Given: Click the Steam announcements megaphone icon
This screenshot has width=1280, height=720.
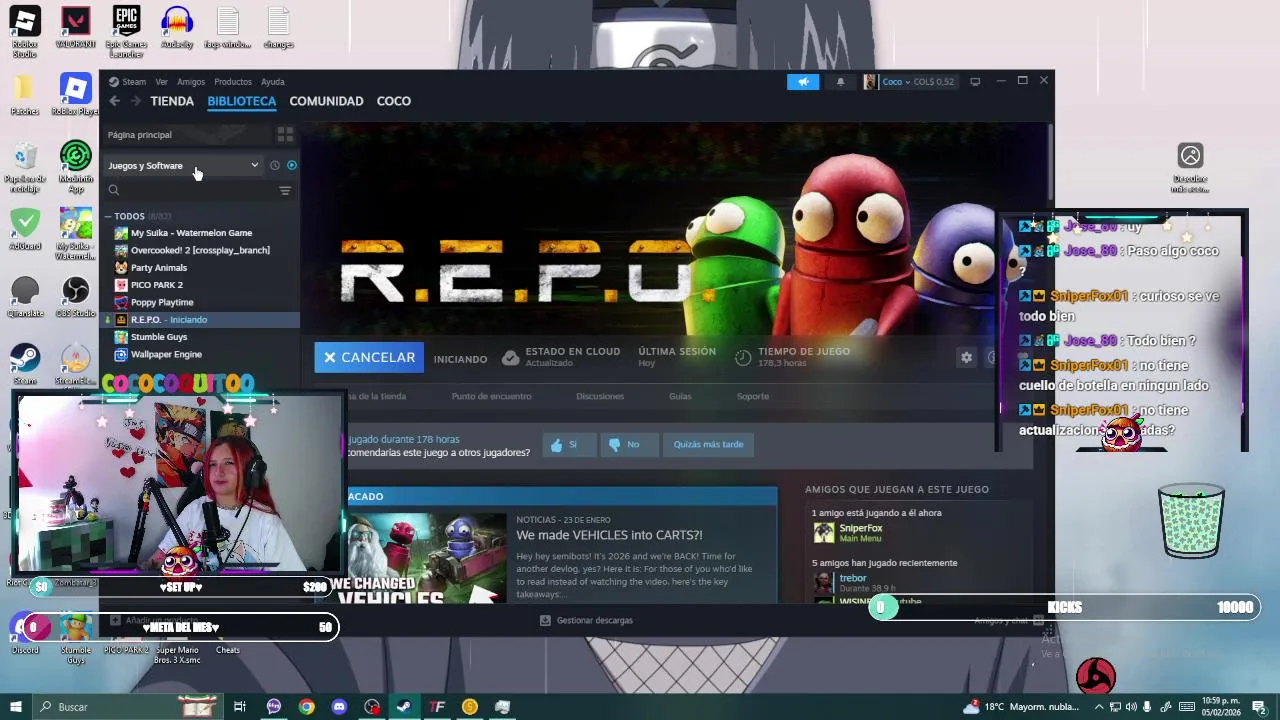Looking at the screenshot, I should pos(803,82).
